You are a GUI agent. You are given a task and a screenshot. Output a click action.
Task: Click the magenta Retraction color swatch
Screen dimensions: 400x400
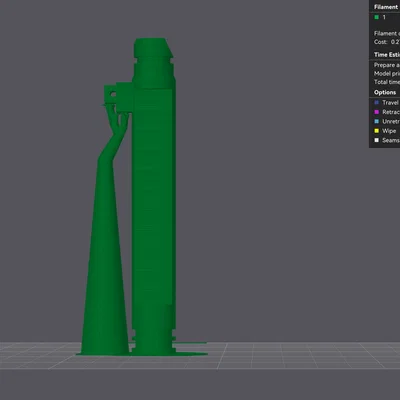[377, 112]
